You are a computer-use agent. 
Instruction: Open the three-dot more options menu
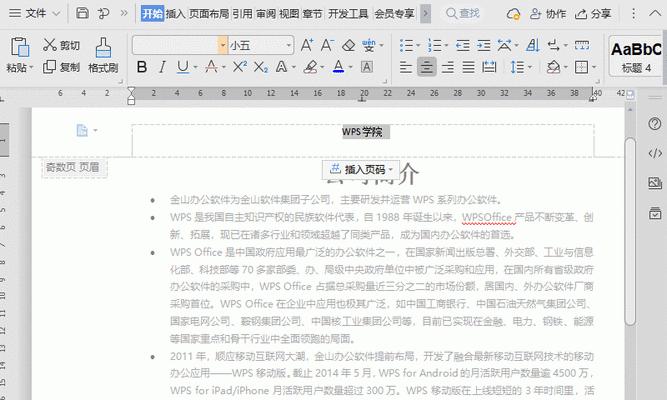[633, 14]
